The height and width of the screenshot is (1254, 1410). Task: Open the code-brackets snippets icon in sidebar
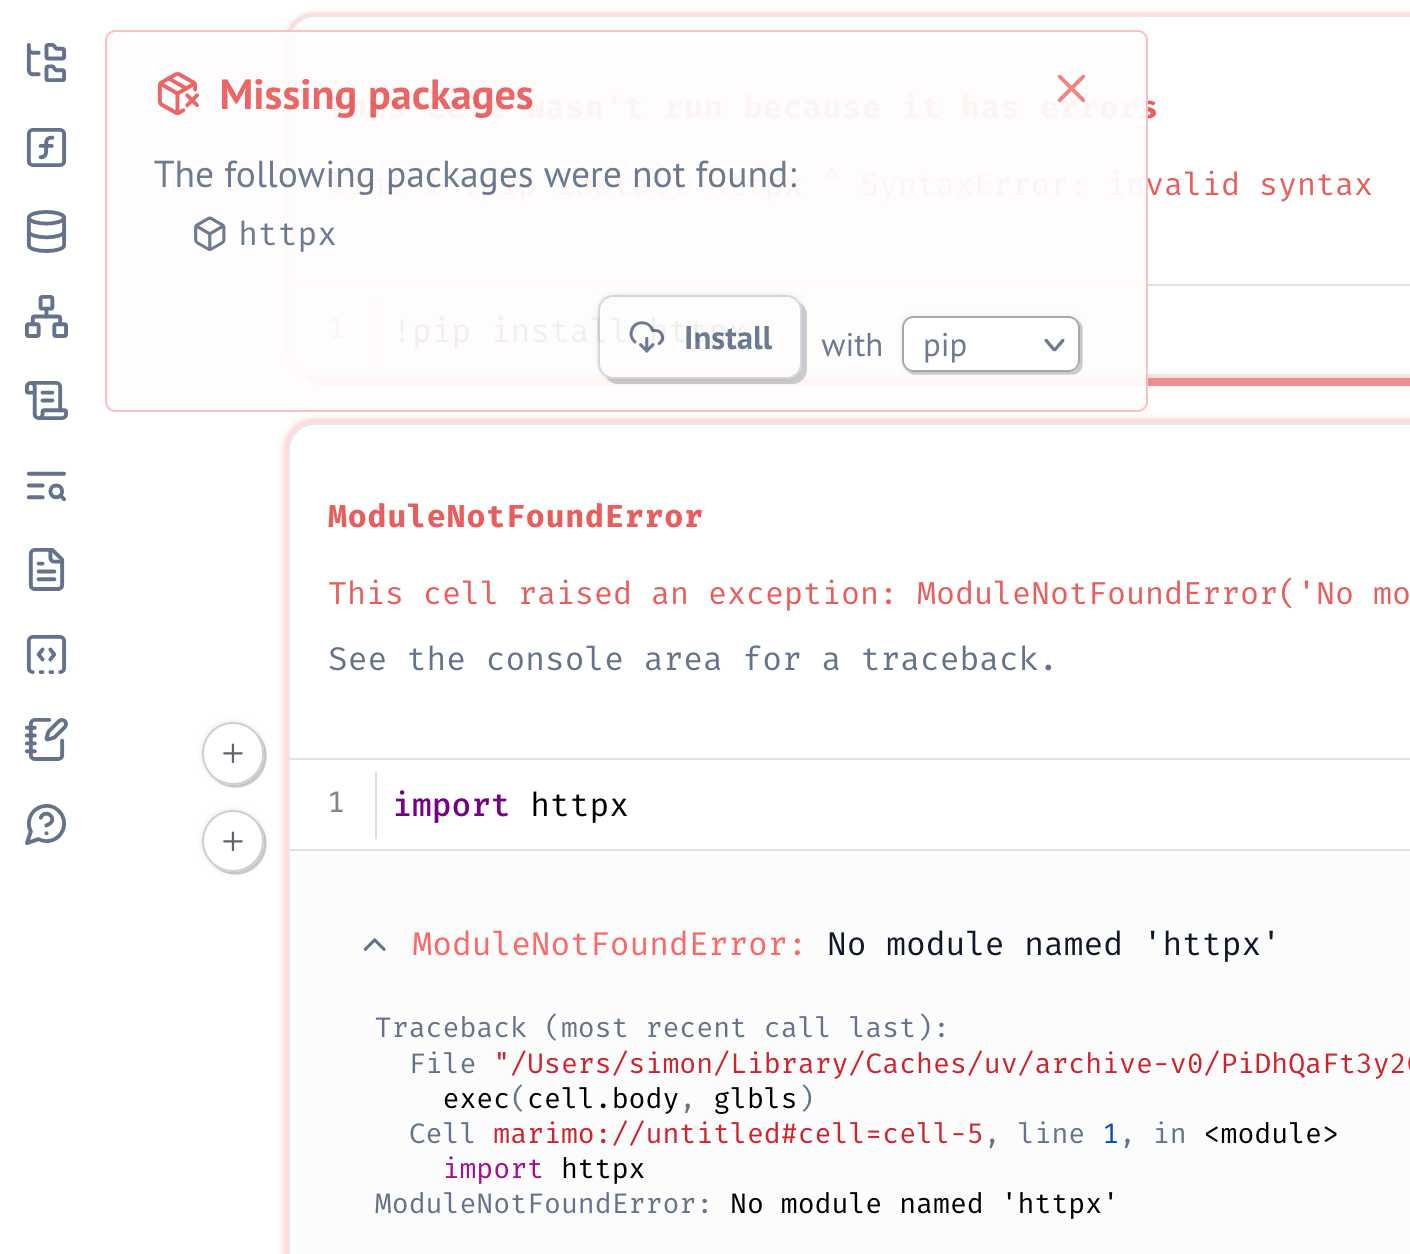46,655
